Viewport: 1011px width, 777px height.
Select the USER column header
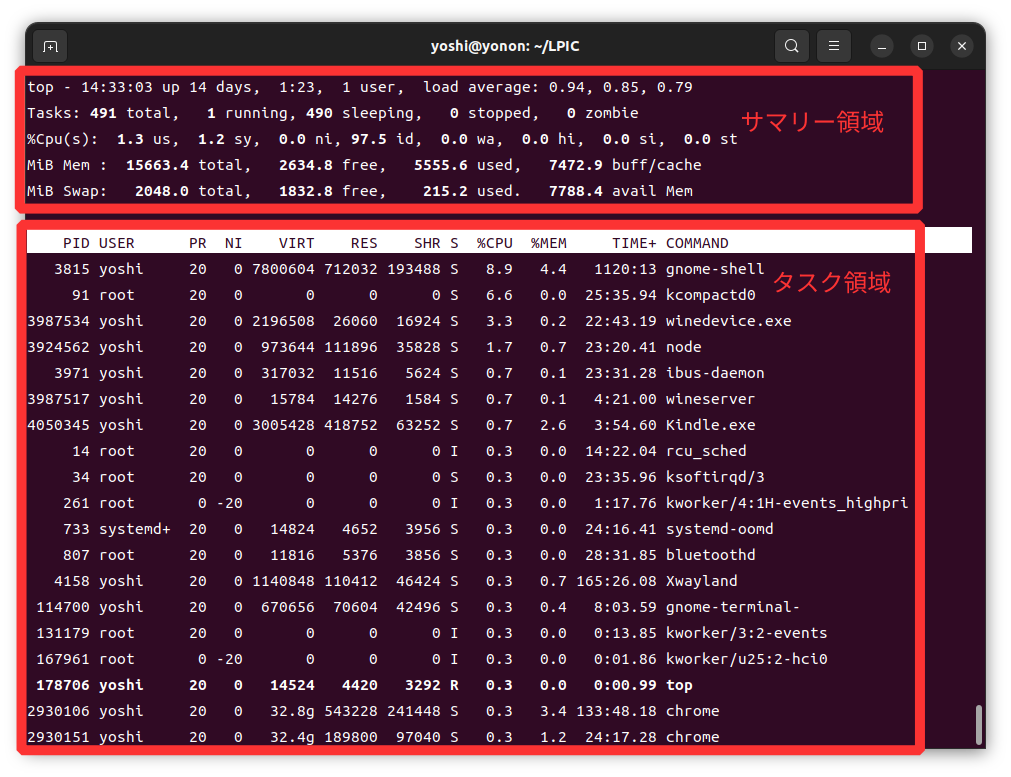[117, 243]
